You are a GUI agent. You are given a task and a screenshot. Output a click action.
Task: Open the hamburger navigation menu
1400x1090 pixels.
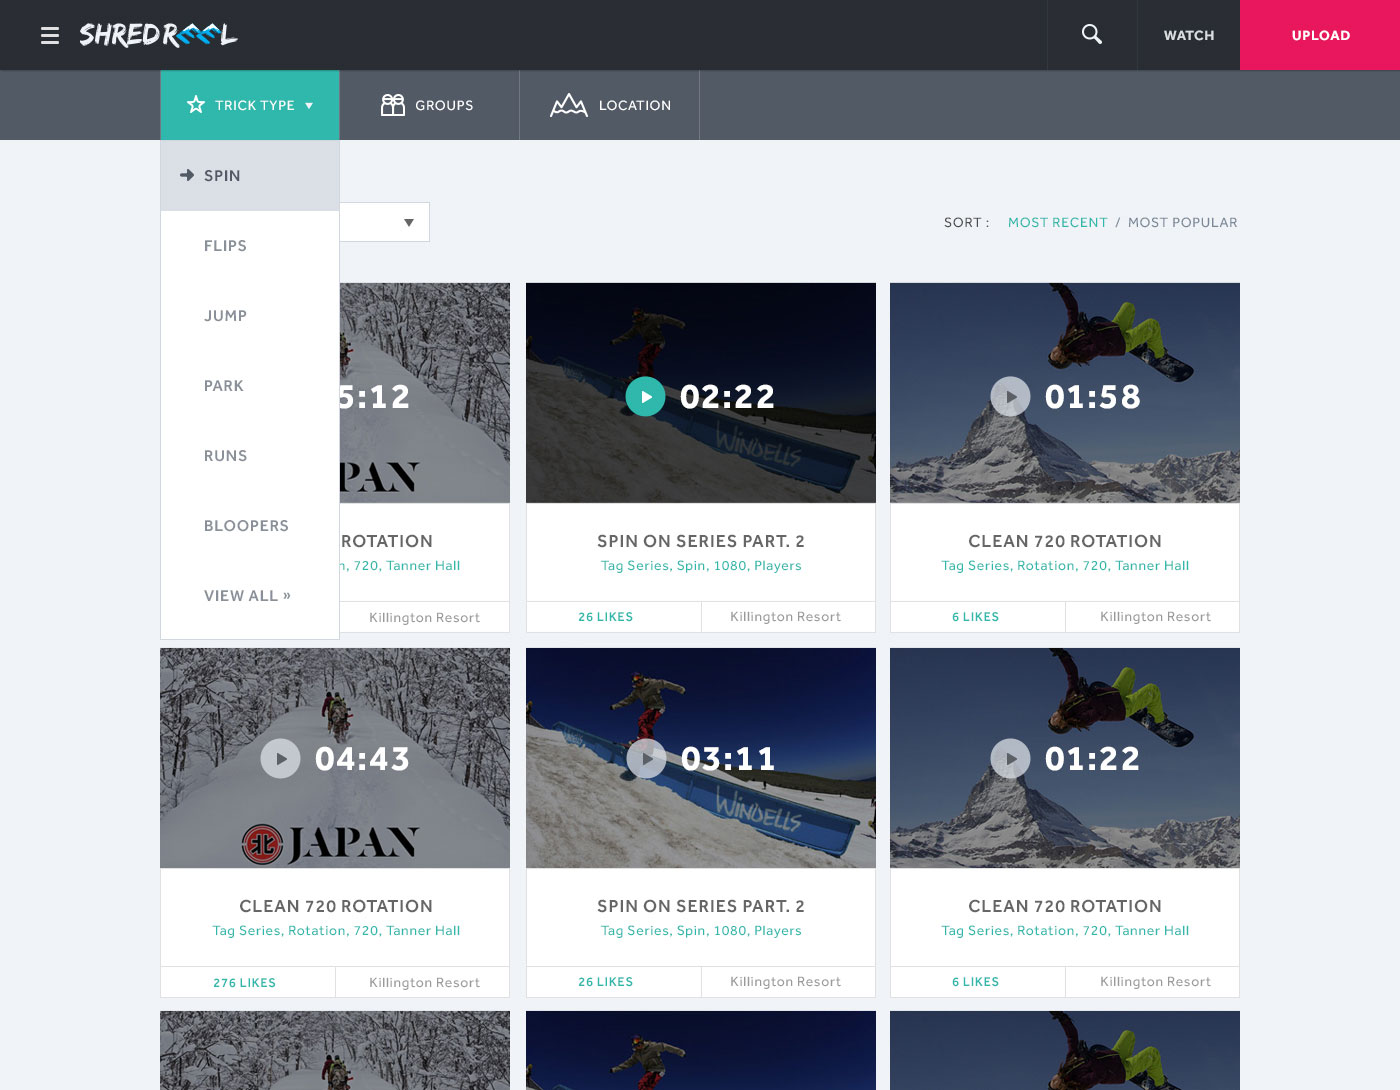click(x=50, y=36)
